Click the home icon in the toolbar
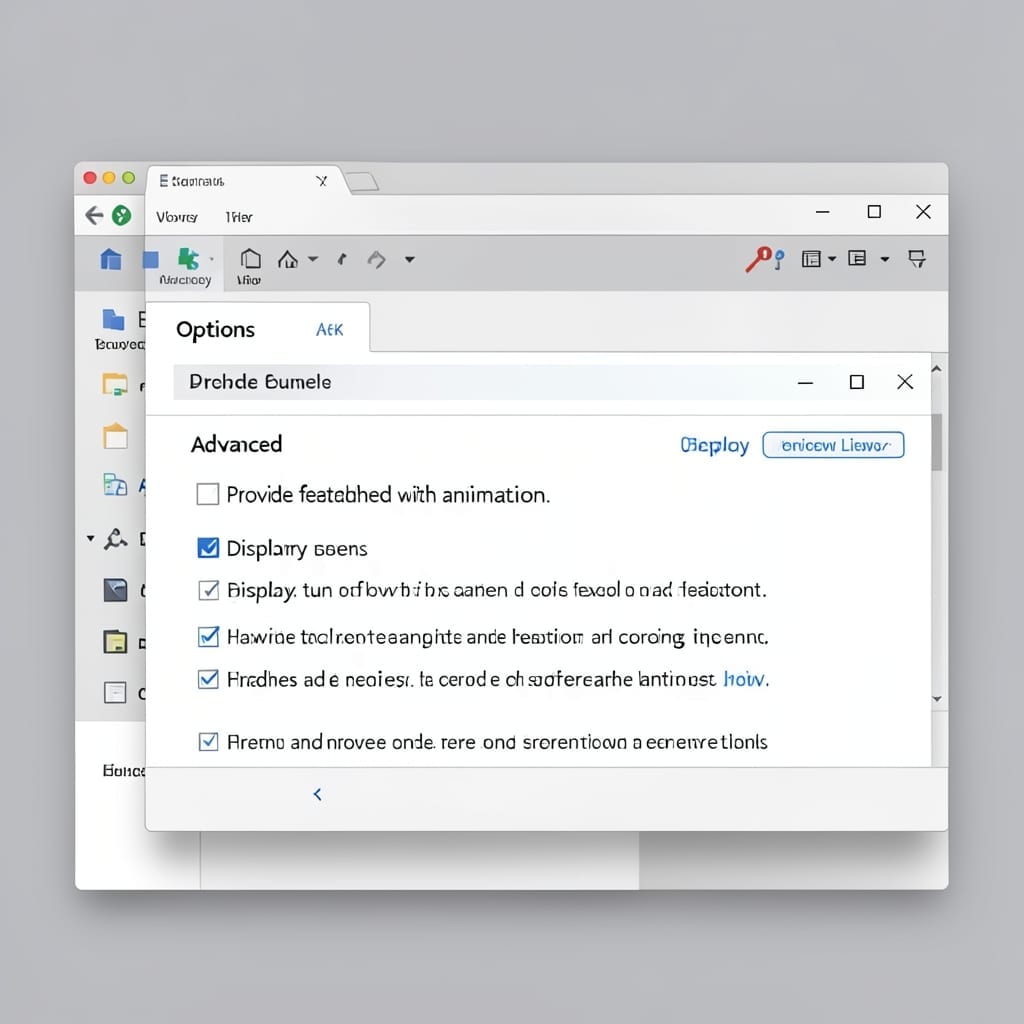Viewport: 1024px width, 1024px height. (x=287, y=259)
